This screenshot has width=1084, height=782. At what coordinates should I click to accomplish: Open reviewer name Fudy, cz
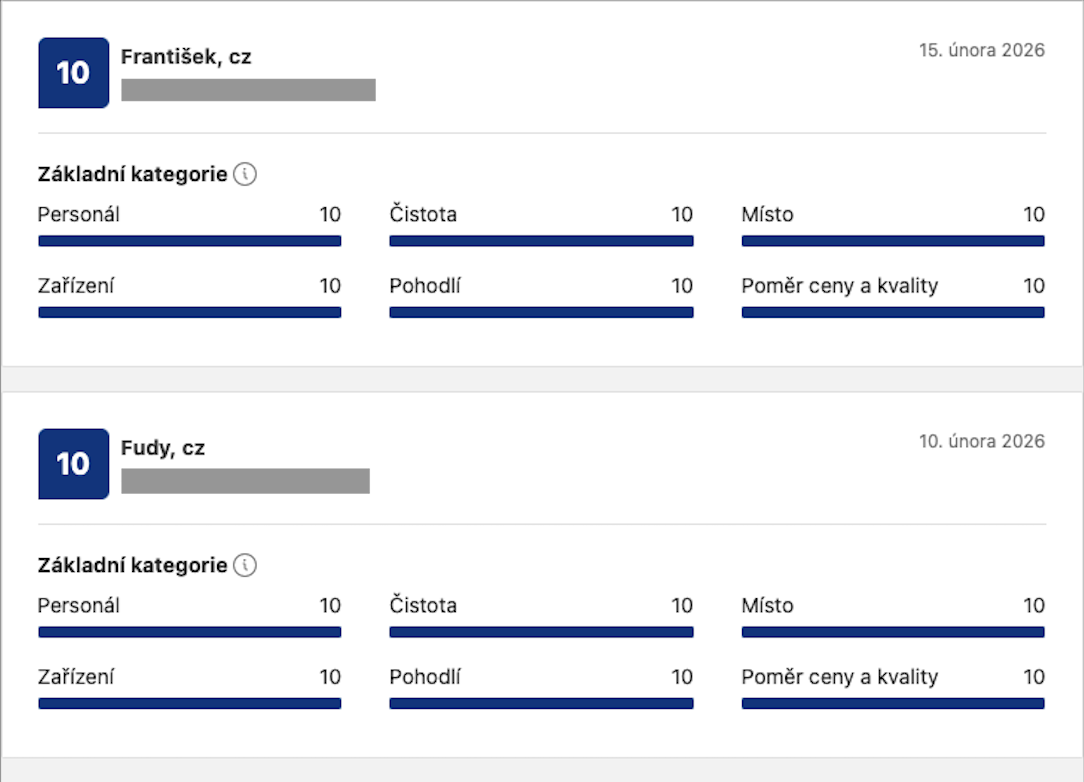(163, 448)
